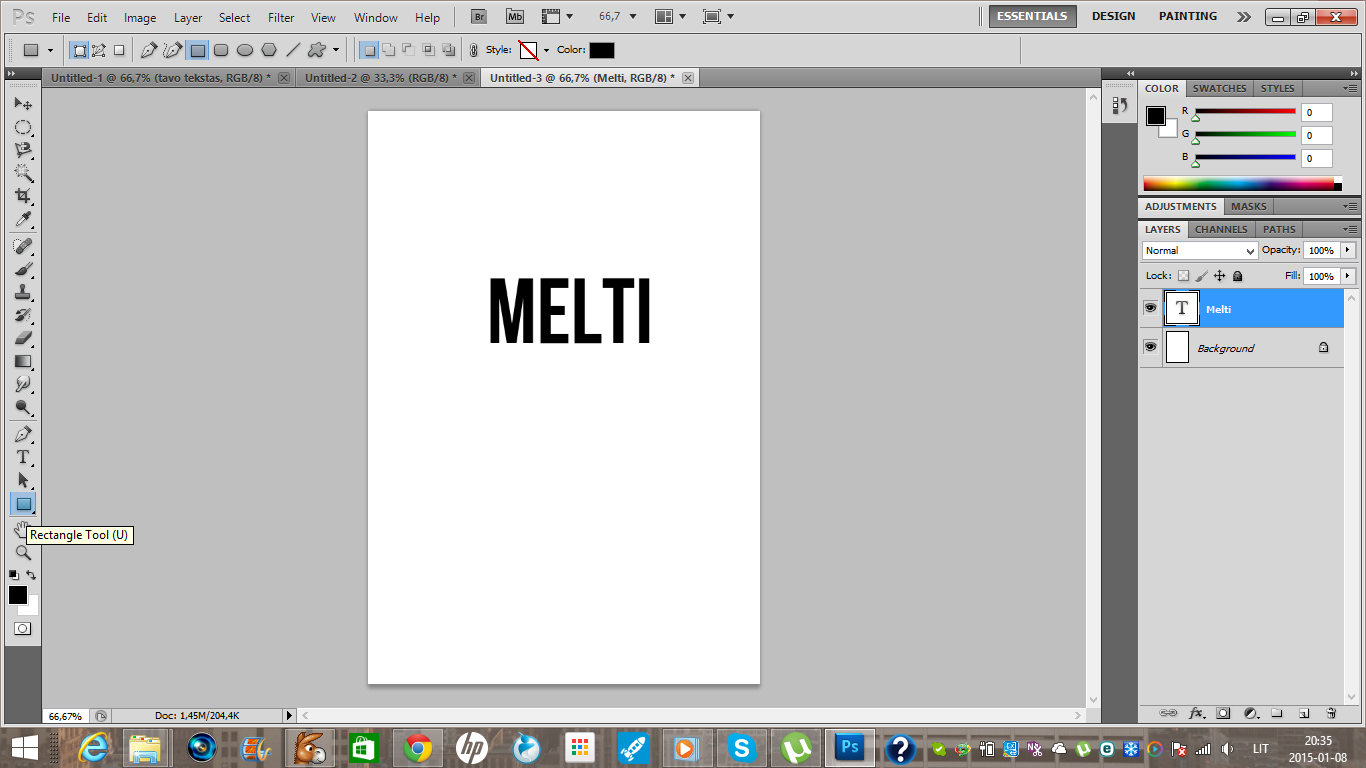
Task: Select the Healing Brush tool
Action: pyautogui.click(x=23, y=246)
